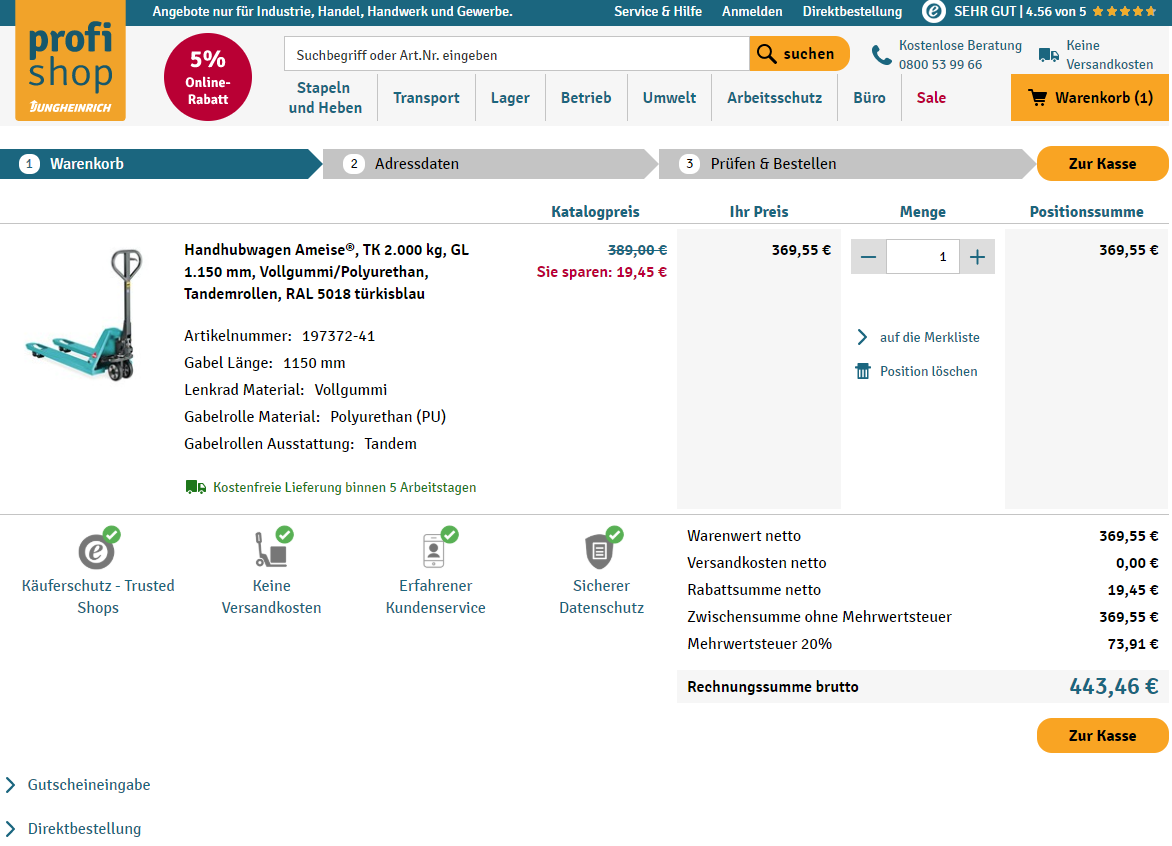Open the Sale menu
1172x846 pixels.
pos(931,98)
